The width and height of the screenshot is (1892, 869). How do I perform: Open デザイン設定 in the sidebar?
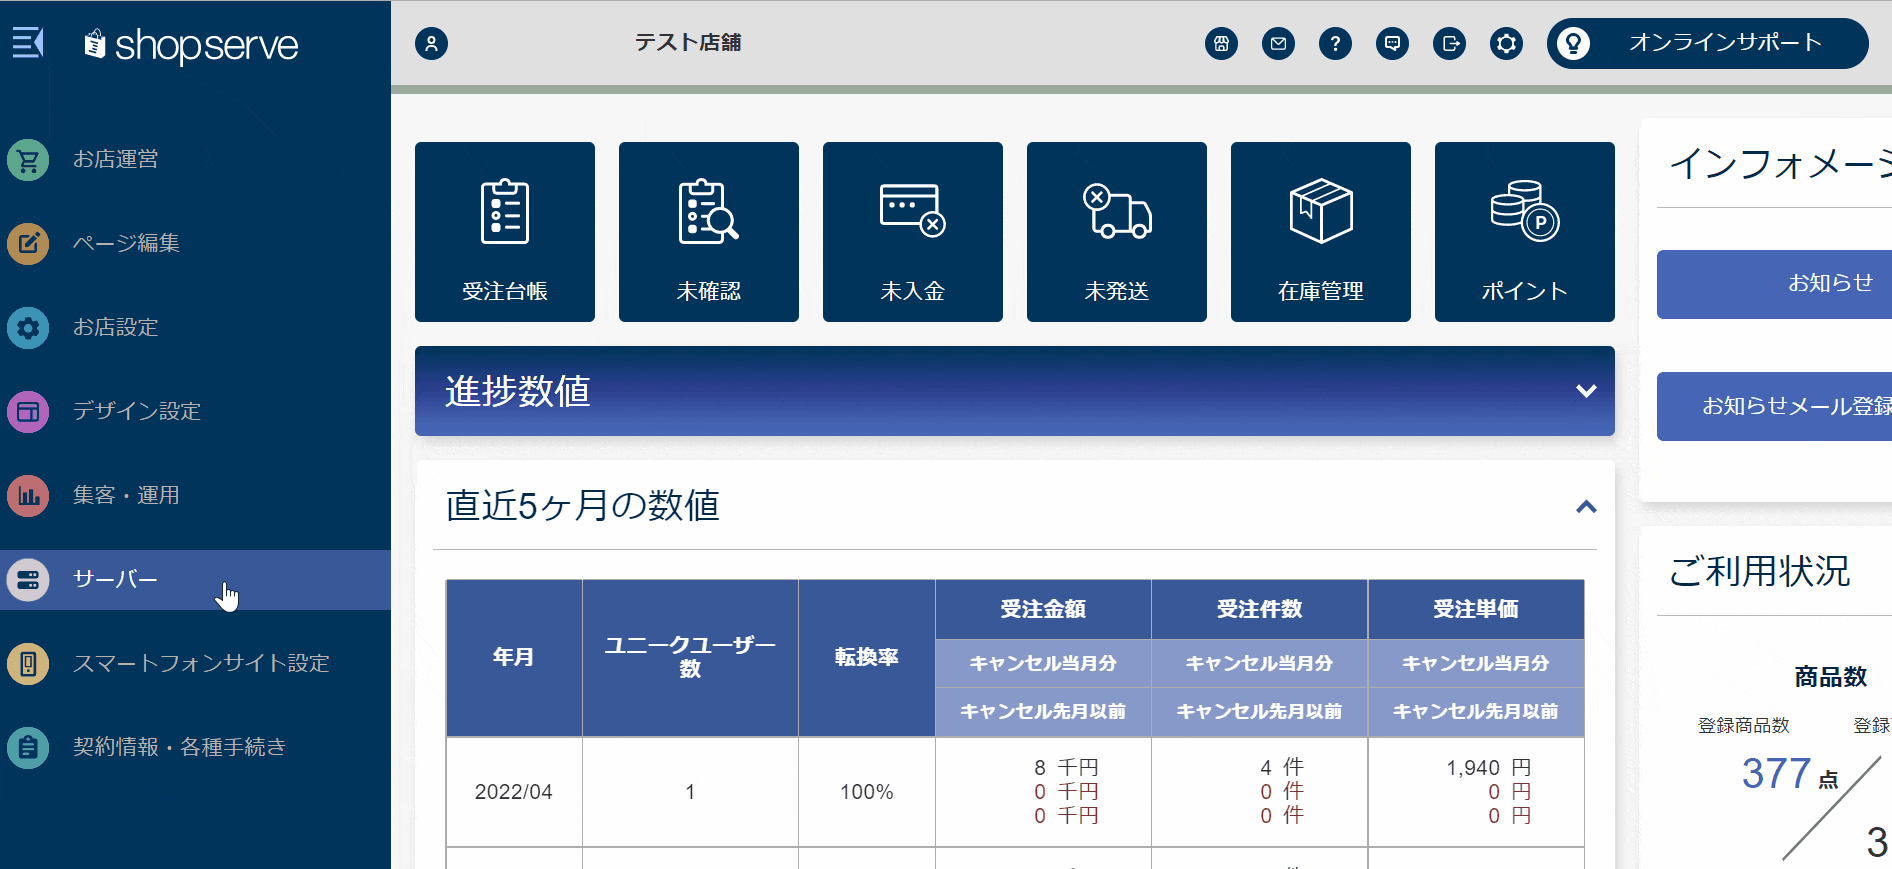click(136, 411)
